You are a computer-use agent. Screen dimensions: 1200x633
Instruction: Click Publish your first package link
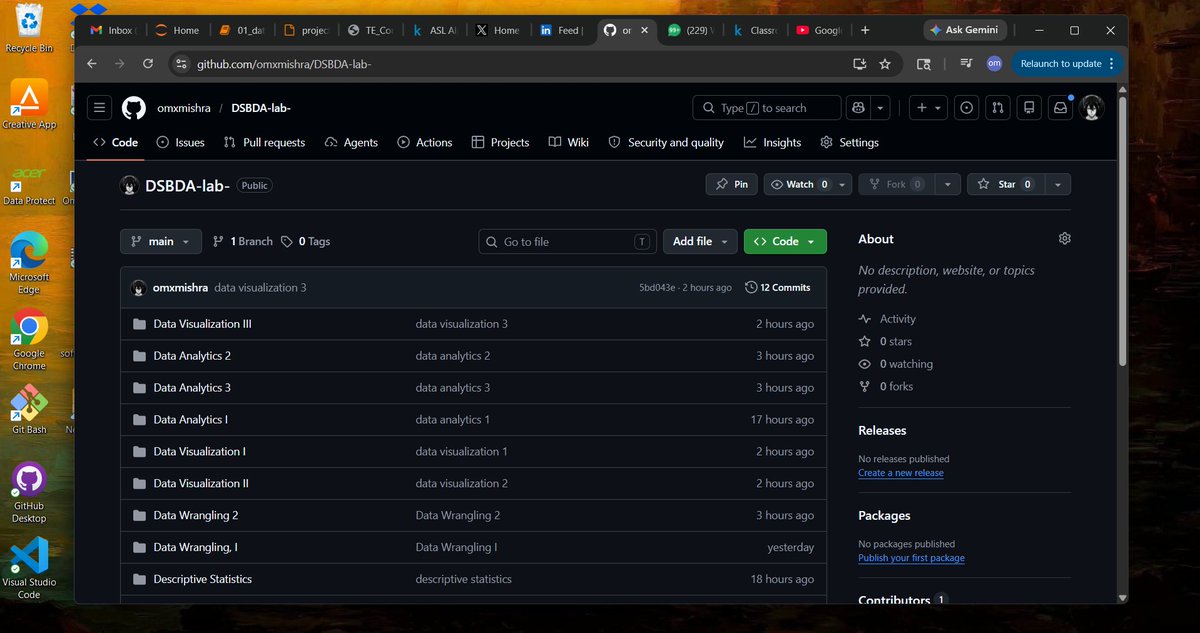(911, 558)
